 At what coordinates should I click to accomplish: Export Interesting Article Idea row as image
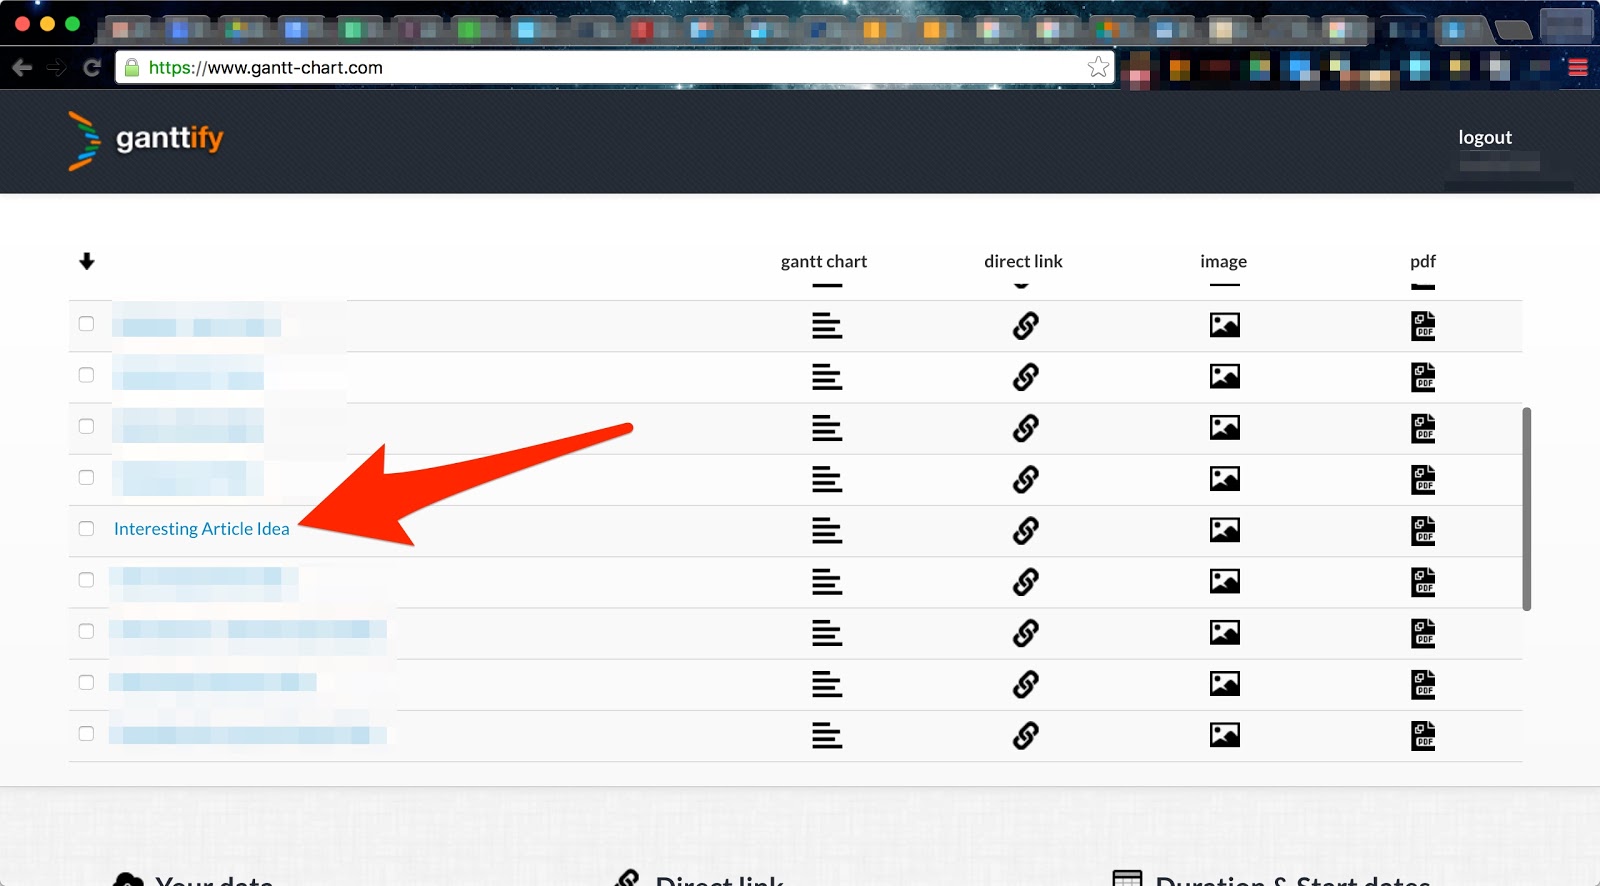coord(1224,530)
